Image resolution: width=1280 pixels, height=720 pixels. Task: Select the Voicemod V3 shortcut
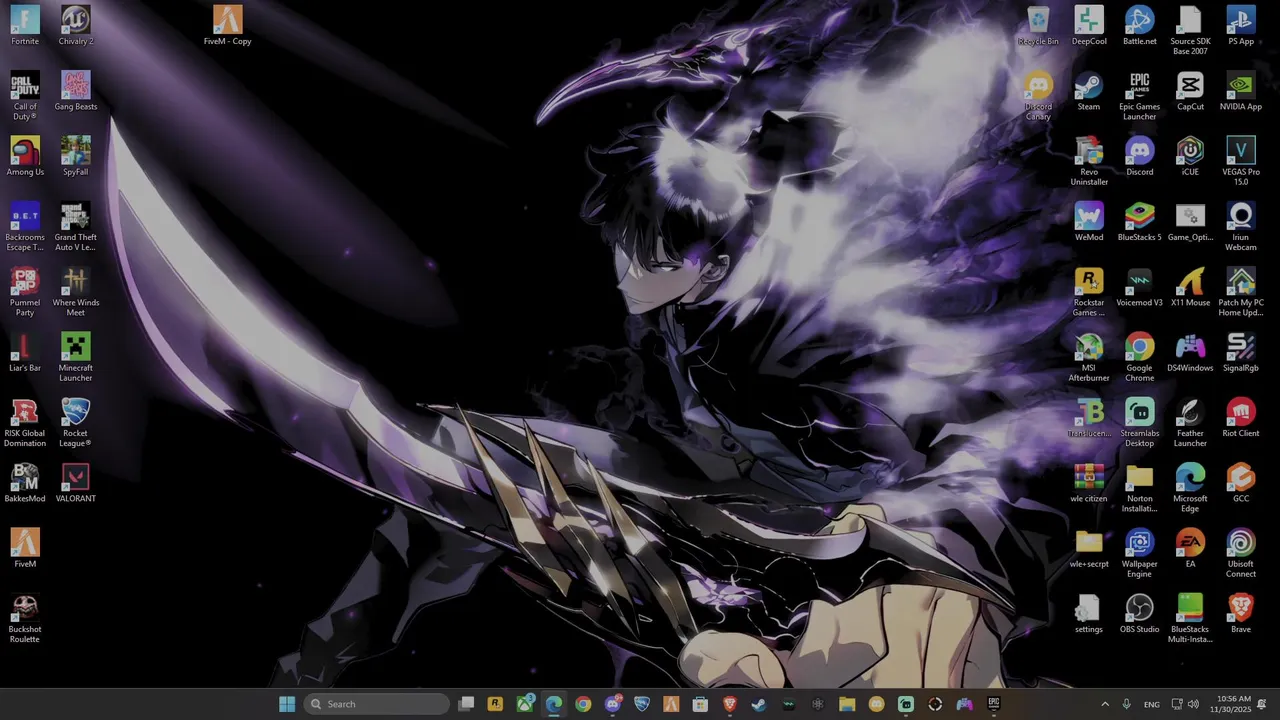[x=1140, y=287]
